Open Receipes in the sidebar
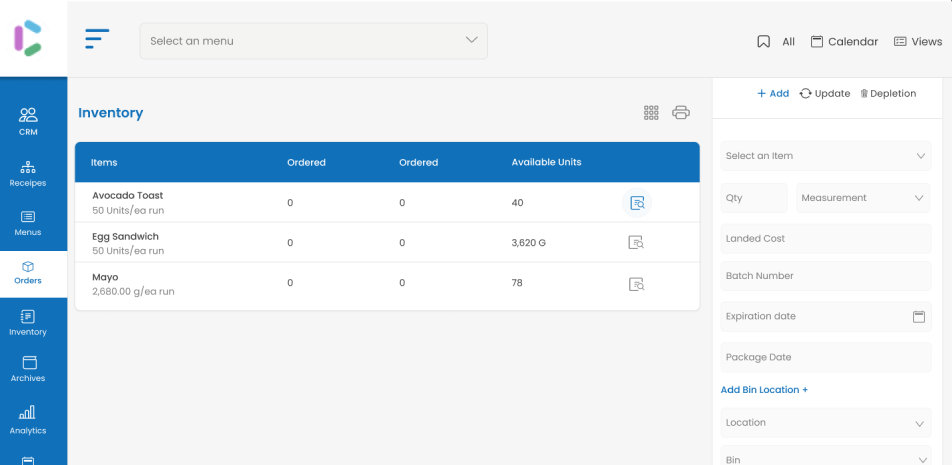The width and height of the screenshot is (952, 465). coord(28,174)
